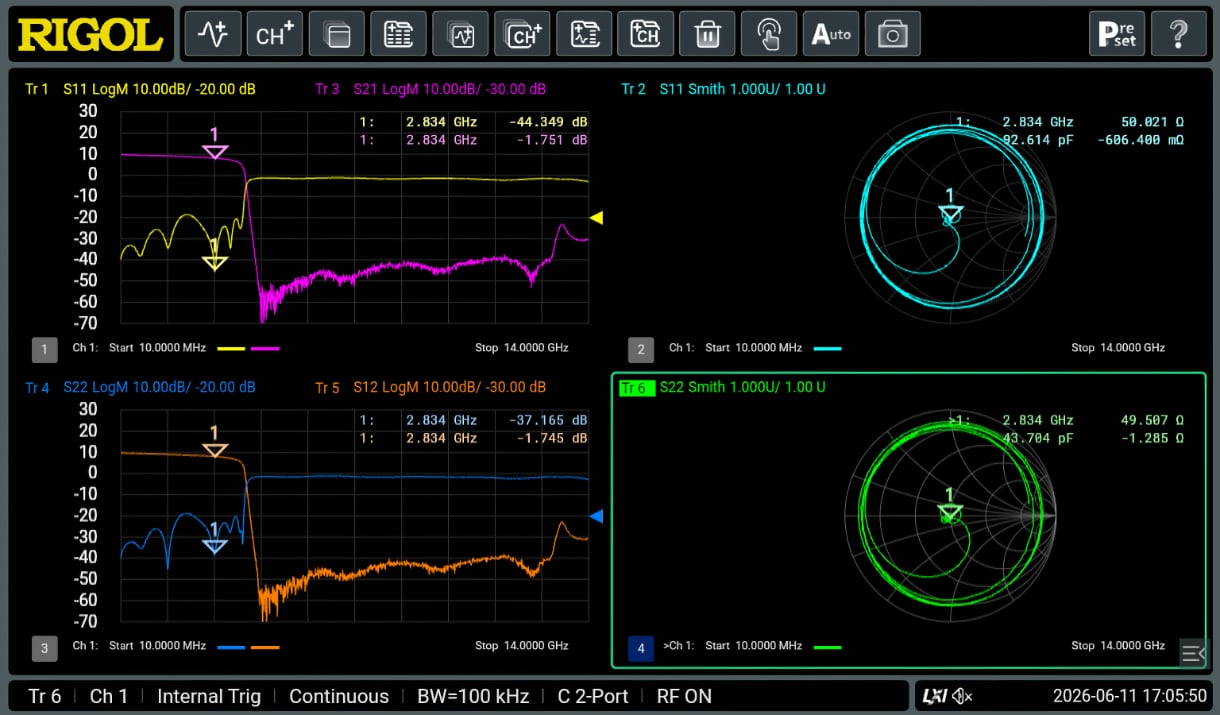This screenshot has height=715, width=1220.
Task: Click the RIGOL logo
Action: (x=91, y=35)
